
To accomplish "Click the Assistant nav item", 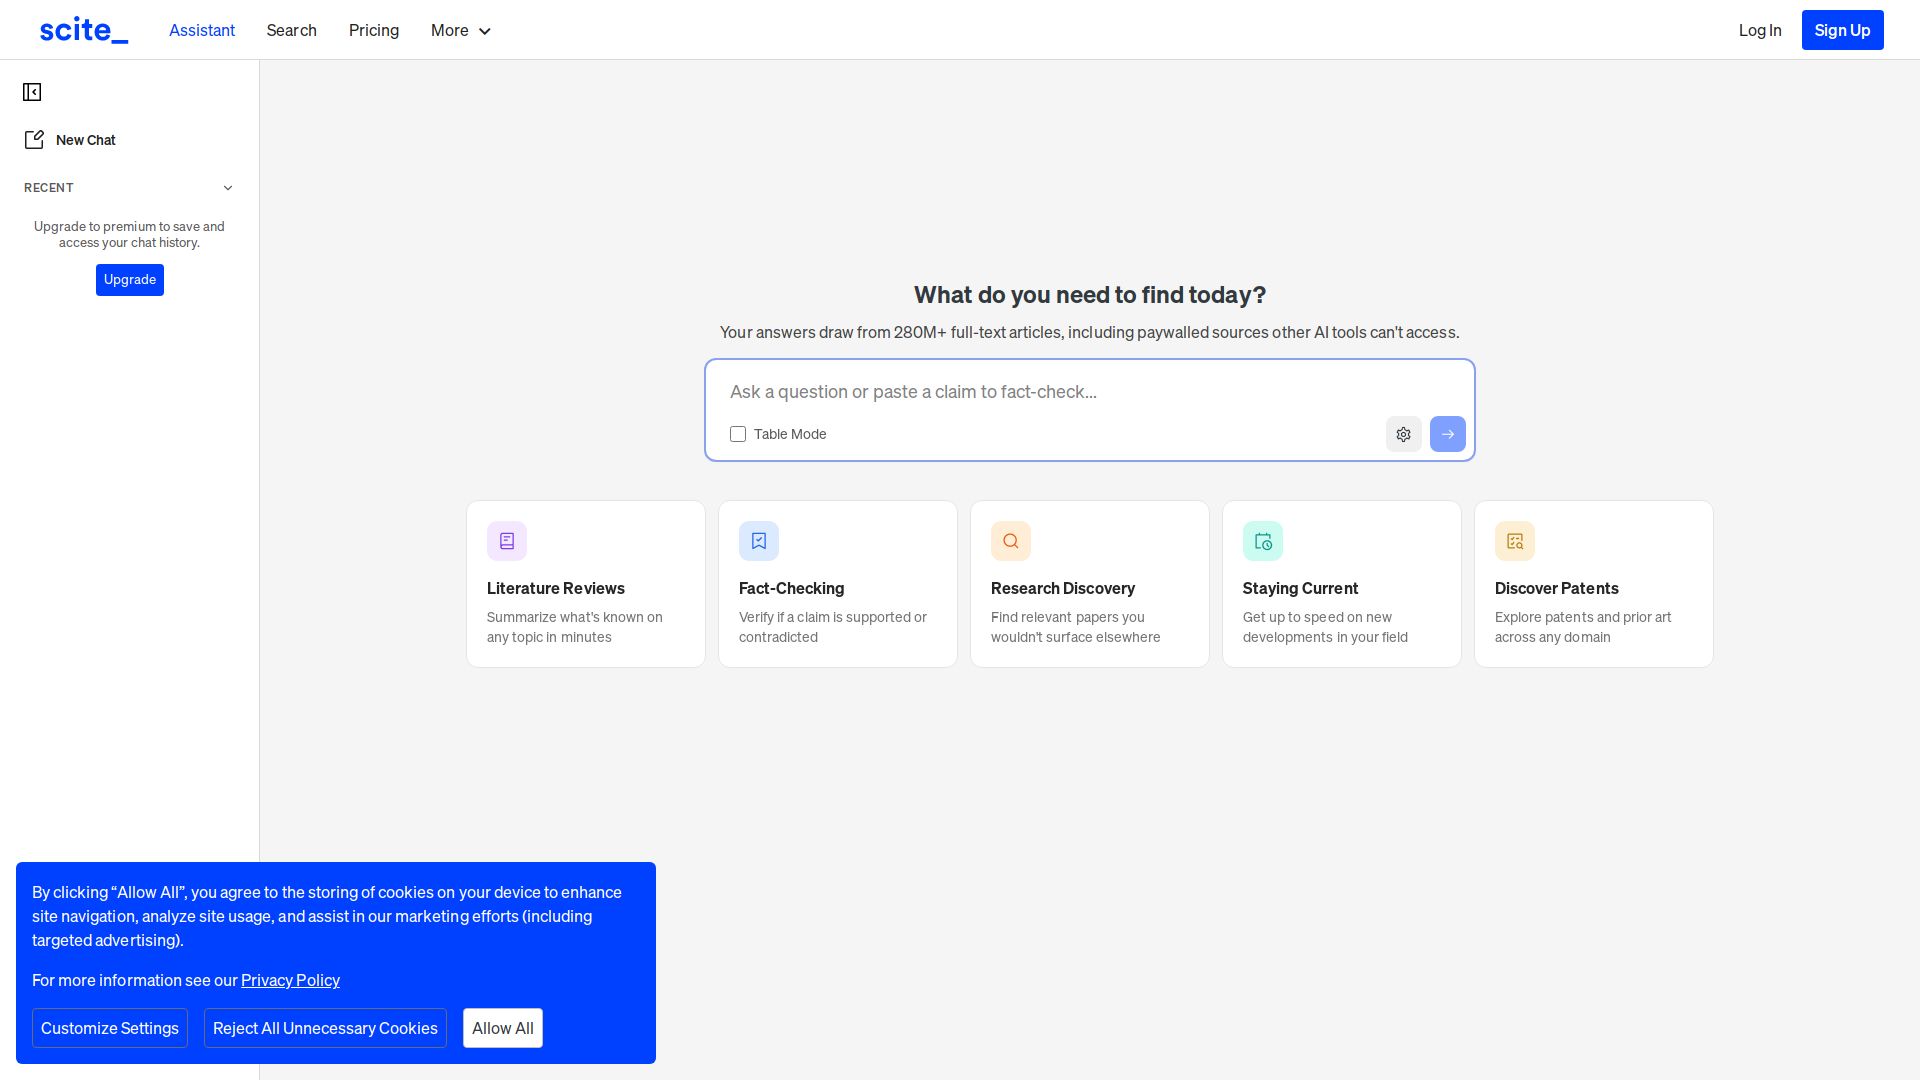I will click(202, 31).
